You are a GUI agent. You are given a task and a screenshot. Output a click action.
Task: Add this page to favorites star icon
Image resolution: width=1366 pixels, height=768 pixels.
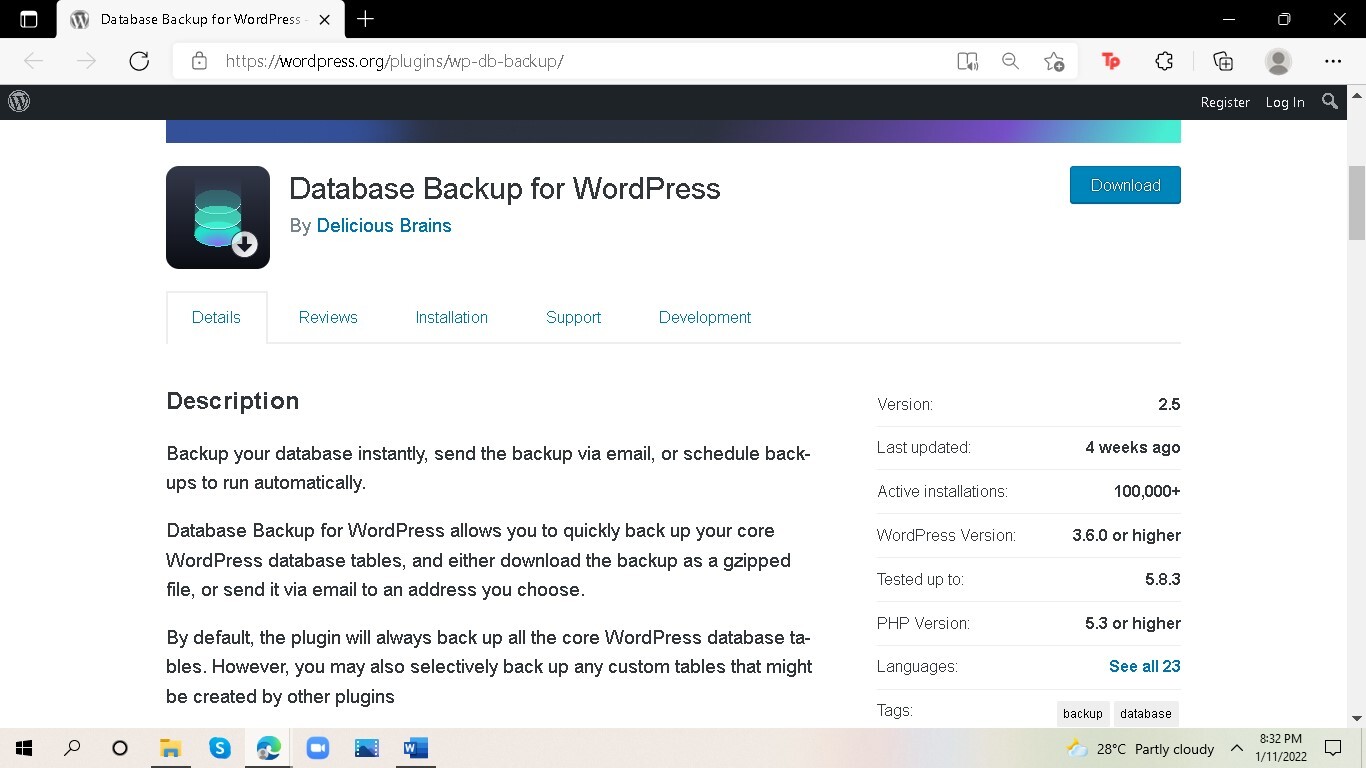tap(1053, 61)
